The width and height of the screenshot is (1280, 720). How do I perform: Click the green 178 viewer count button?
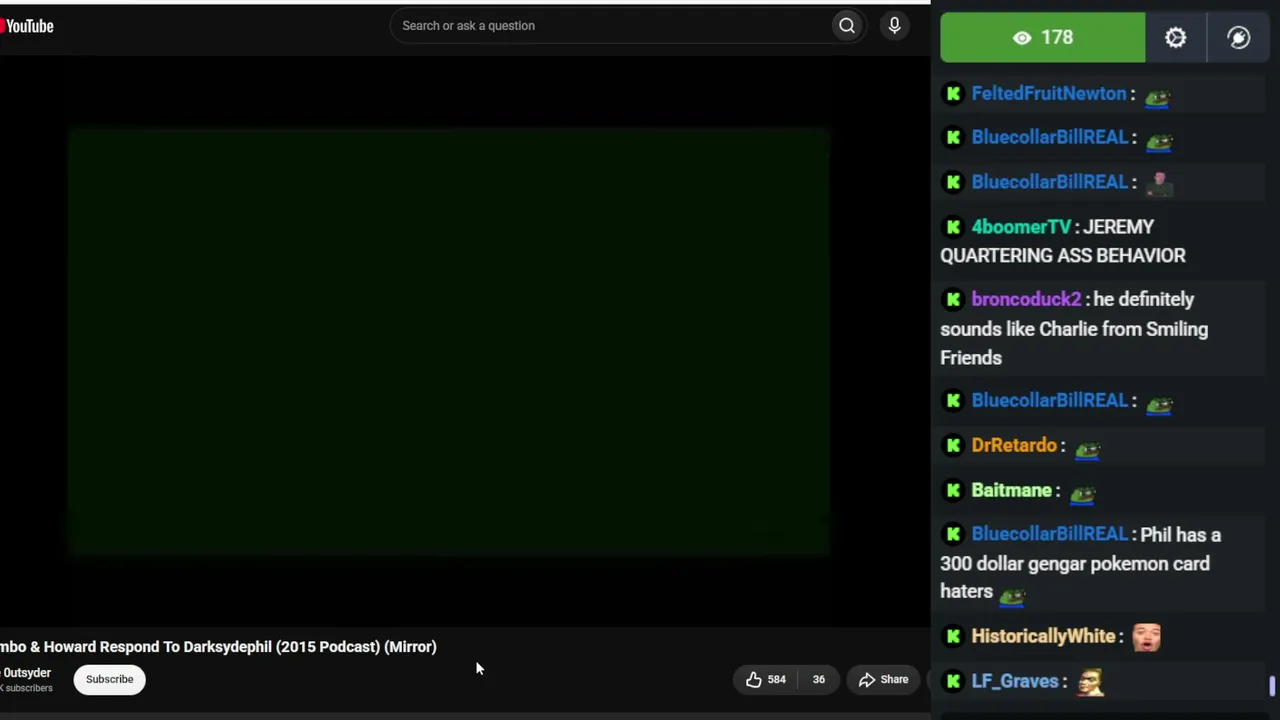click(x=1043, y=37)
